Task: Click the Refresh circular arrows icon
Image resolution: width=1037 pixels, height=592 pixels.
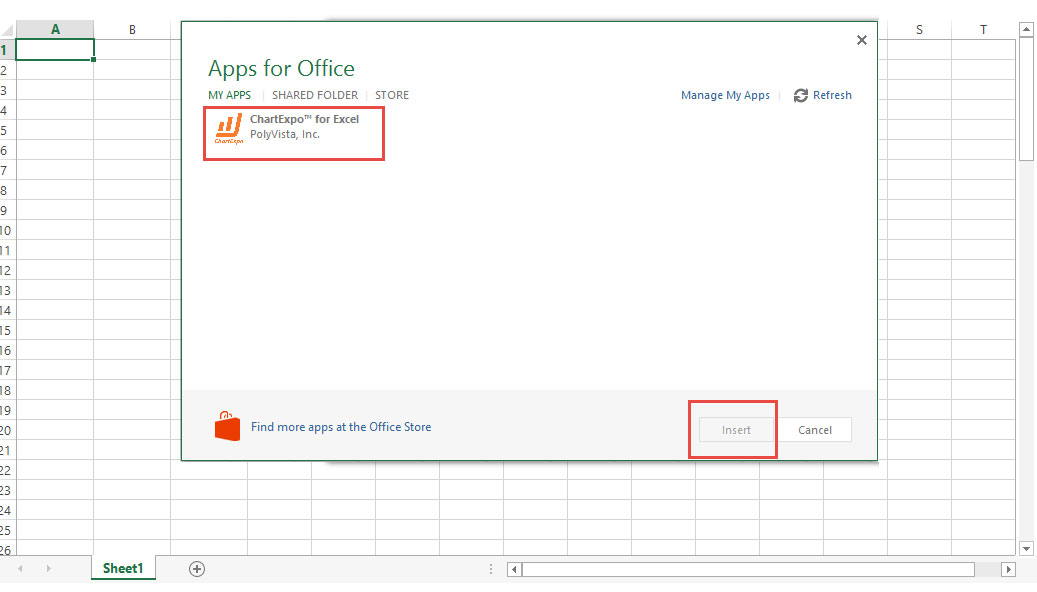Action: click(800, 95)
